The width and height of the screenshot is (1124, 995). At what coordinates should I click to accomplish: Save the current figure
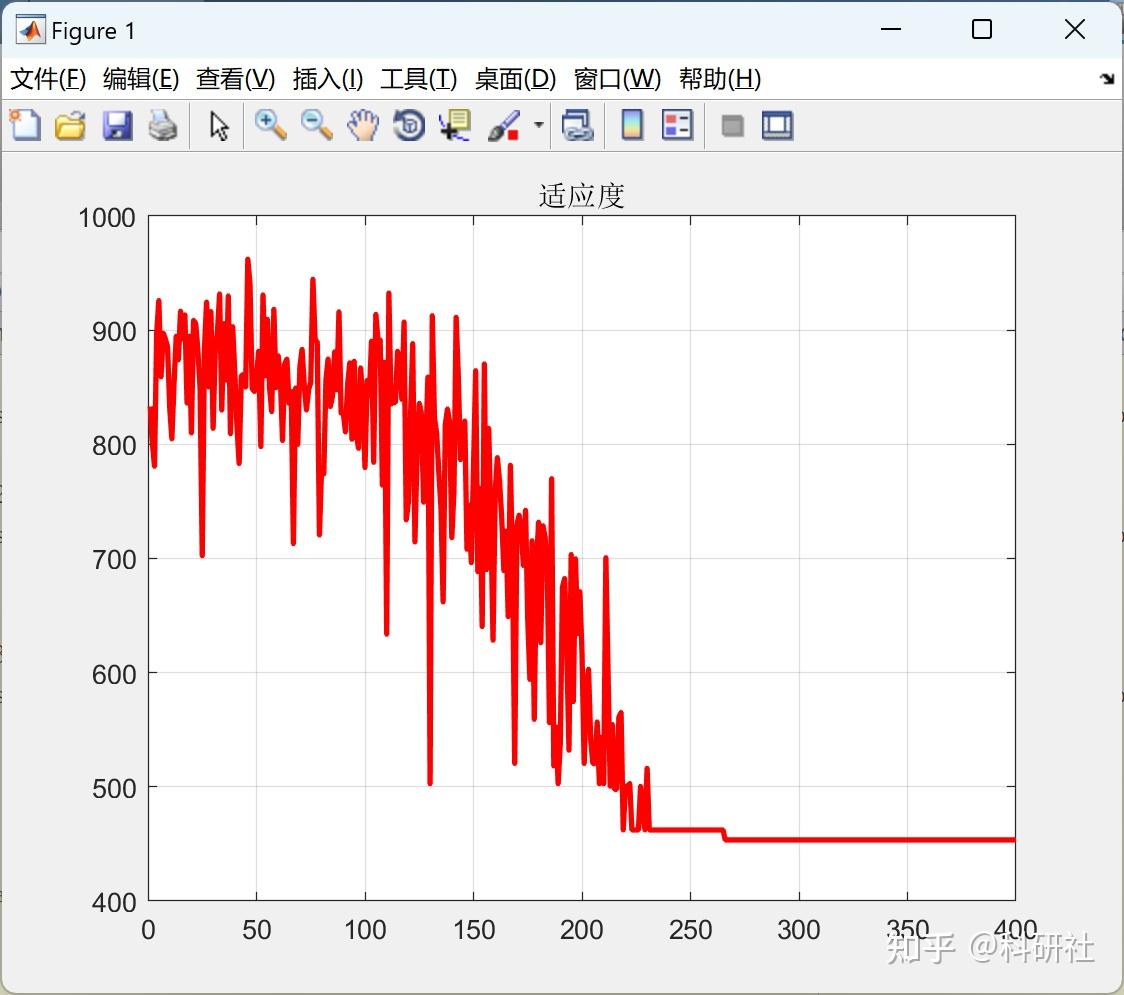coord(117,125)
